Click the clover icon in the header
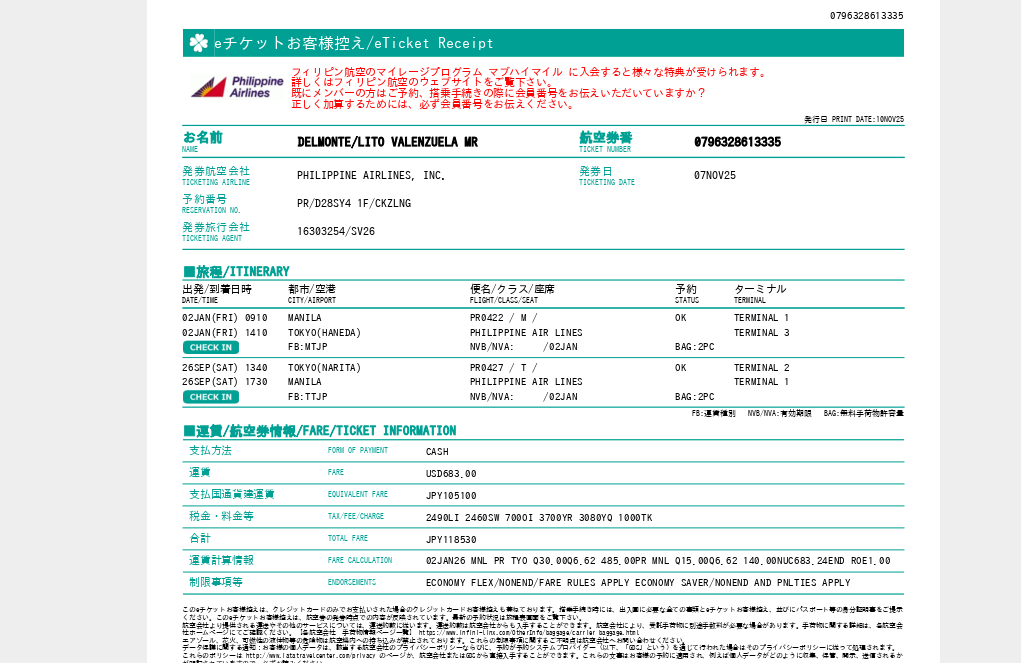 click(x=199, y=43)
